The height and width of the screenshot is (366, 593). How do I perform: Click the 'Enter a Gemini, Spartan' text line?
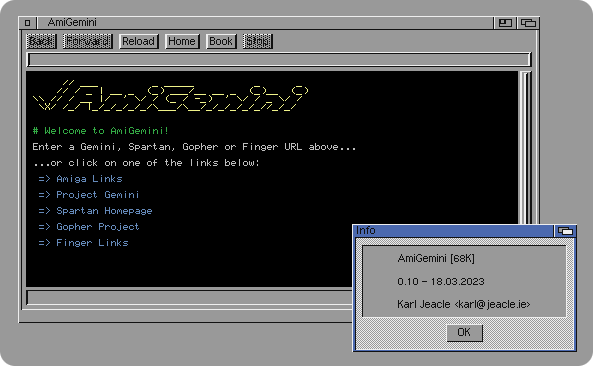tap(194, 147)
